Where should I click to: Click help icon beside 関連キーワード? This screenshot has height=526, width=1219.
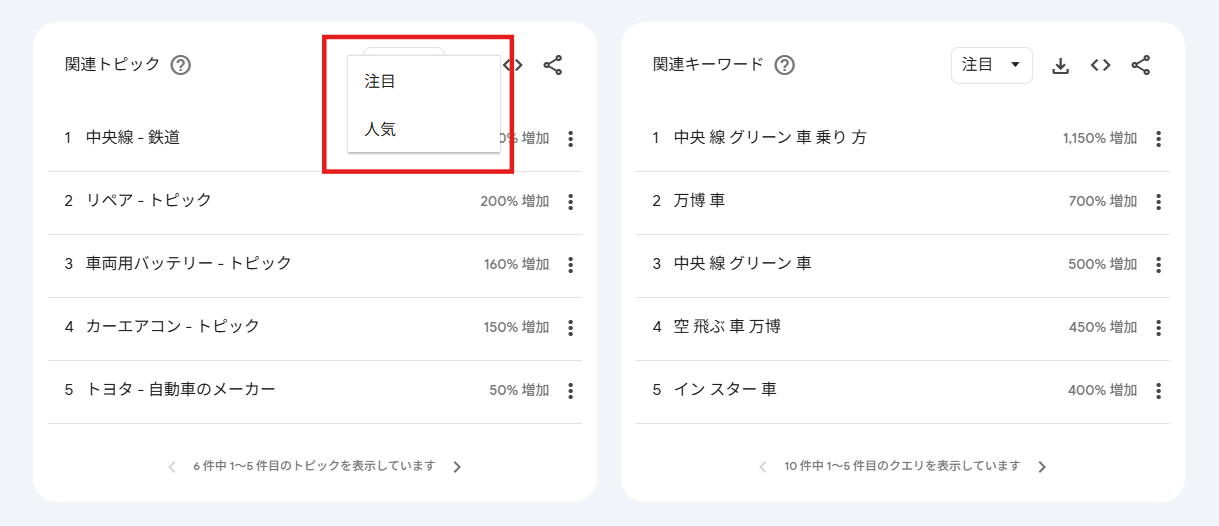pyautogui.click(x=785, y=65)
